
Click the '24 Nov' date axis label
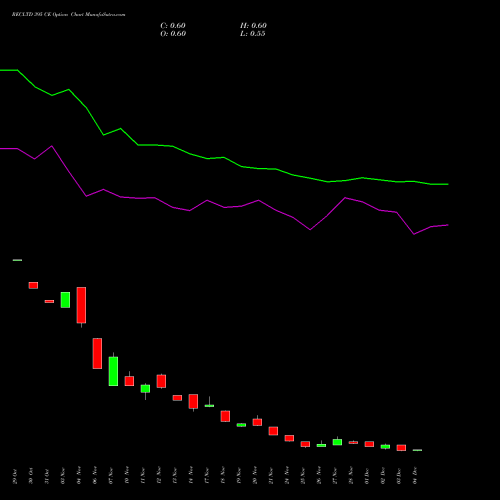click(x=287, y=476)
